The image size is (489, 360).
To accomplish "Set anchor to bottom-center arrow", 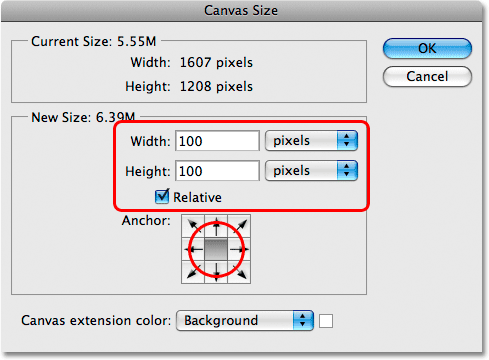I will 216,272.
